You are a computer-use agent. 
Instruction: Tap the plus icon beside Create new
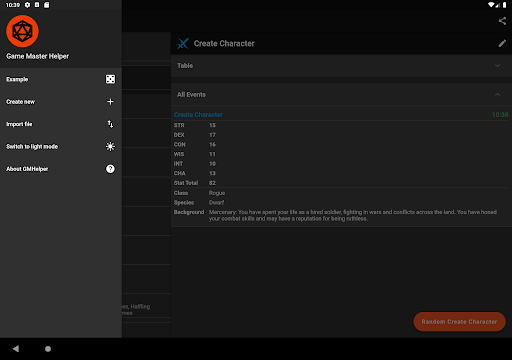click(x=110, y=102)
